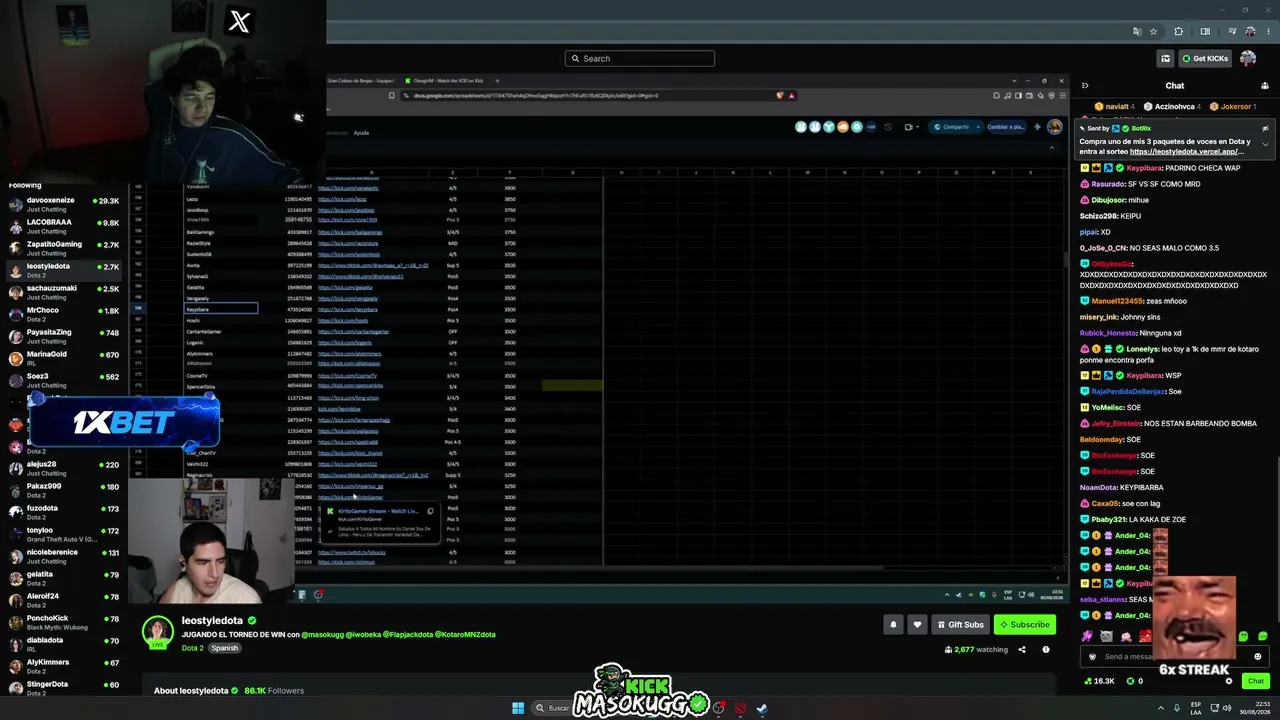
Task: Collapse the chat panel with arrow icon
Action: coord(1085,85)
